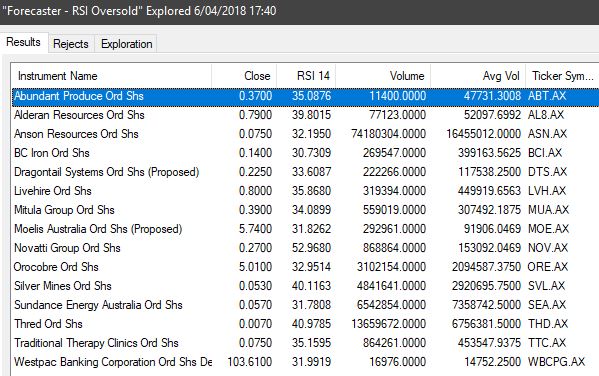Click ticker symbol MUA.AX

(x=548, y=210)
